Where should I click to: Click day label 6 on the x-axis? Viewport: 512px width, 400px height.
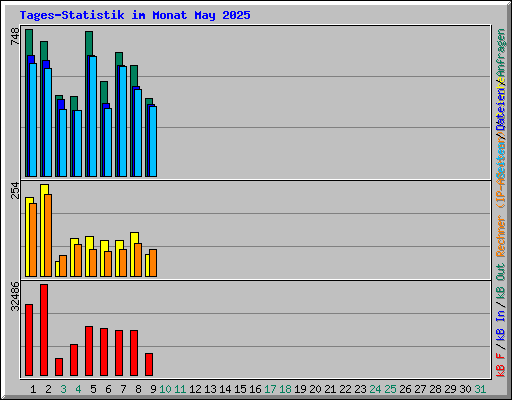pos(108,389)
